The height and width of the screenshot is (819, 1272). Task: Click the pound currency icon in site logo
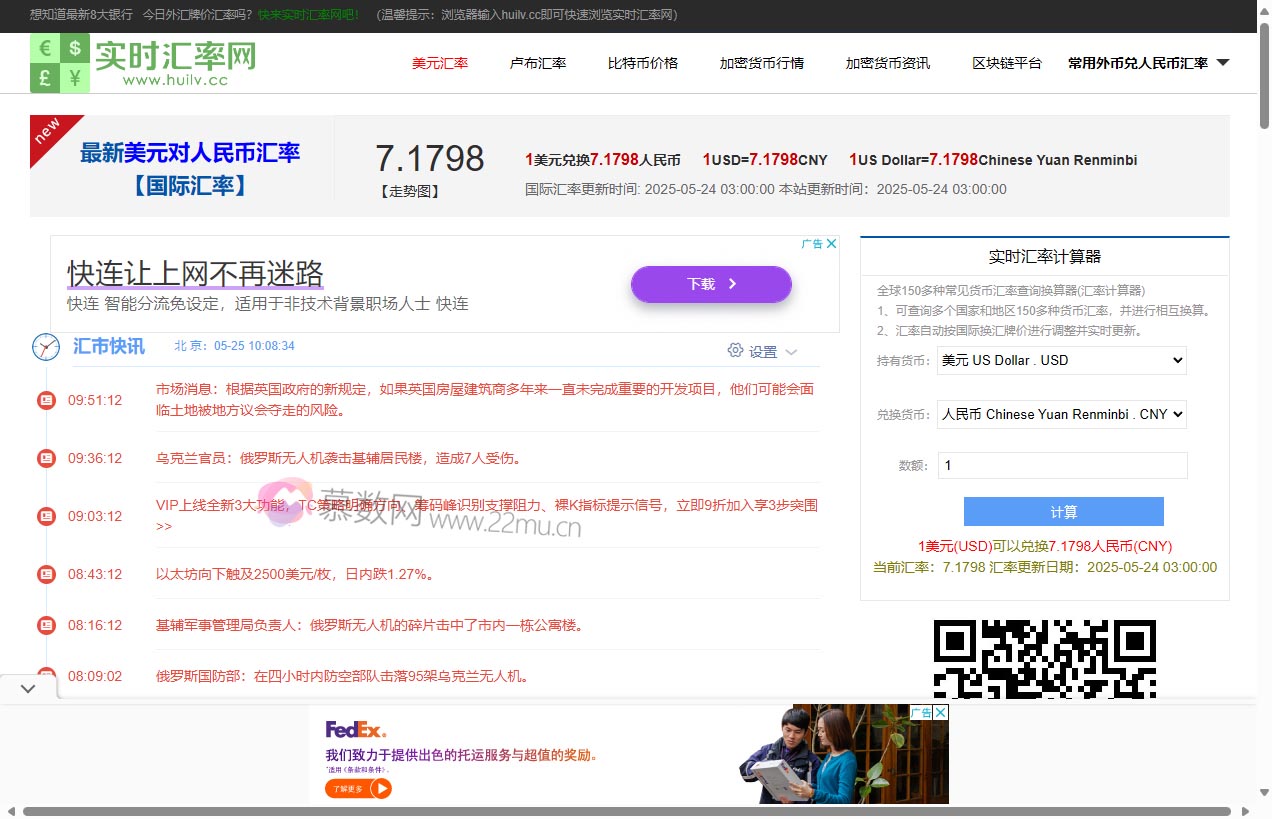(x=45, y=79)
